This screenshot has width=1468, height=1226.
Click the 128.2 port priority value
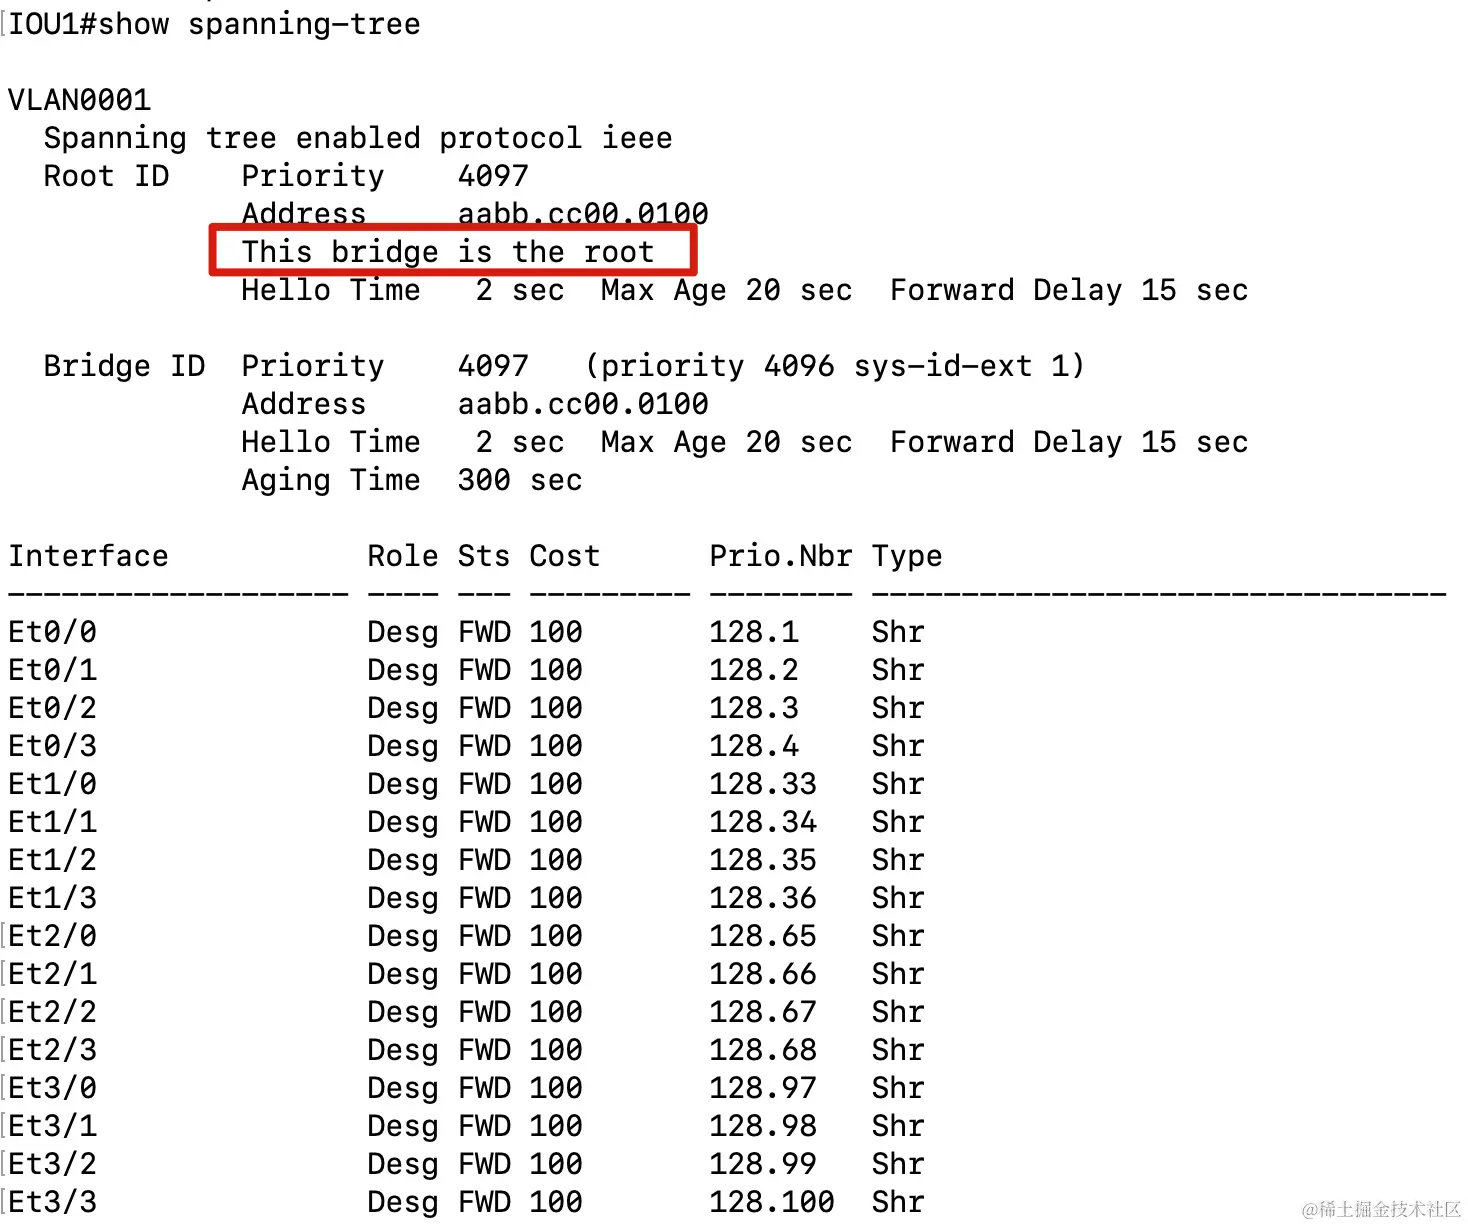[x=754, y=670]
